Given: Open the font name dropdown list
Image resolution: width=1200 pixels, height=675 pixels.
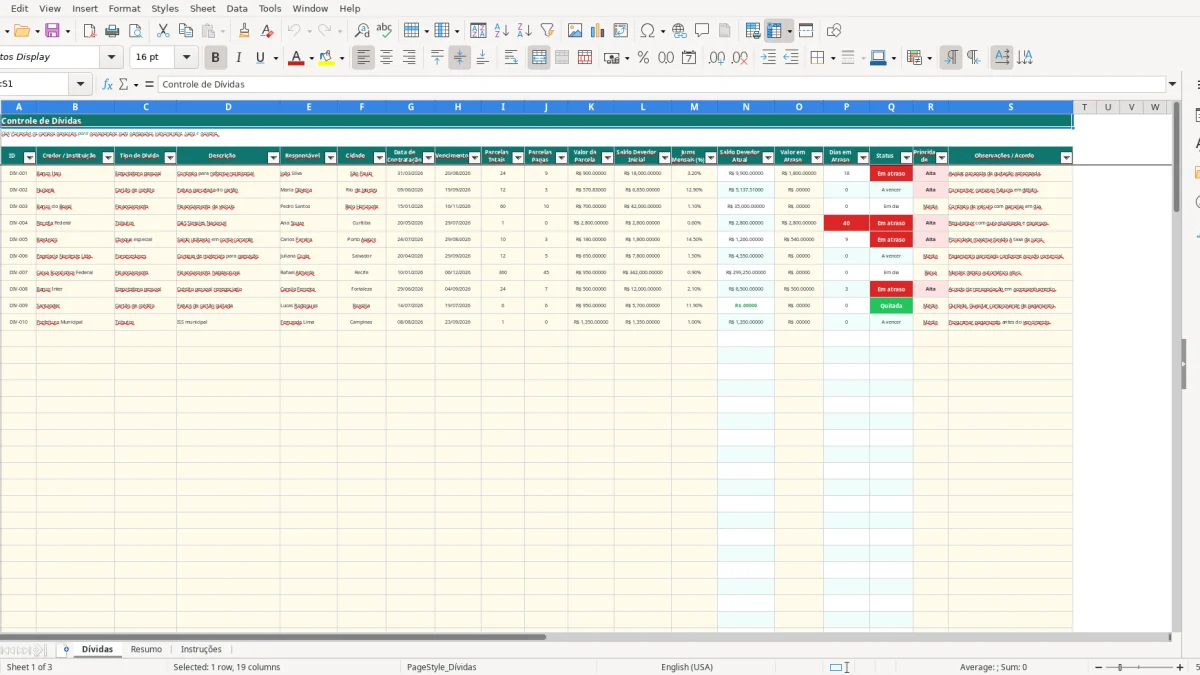Looking at the screenshot, I should click(x=112, y=58).
